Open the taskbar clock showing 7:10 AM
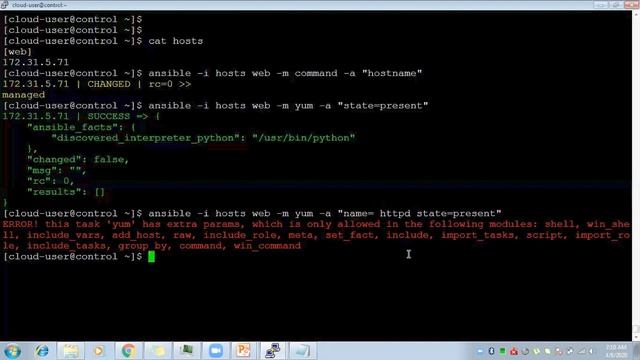This screenshot has height=360, width=640. pyautogui.click(x=616, y=351)
